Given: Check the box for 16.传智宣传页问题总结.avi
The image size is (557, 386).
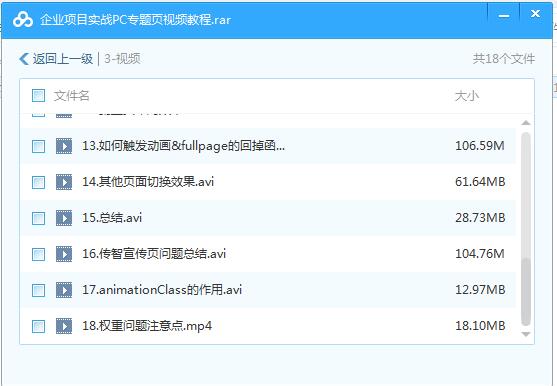Looking at the screenshot, I should (38, 254).
